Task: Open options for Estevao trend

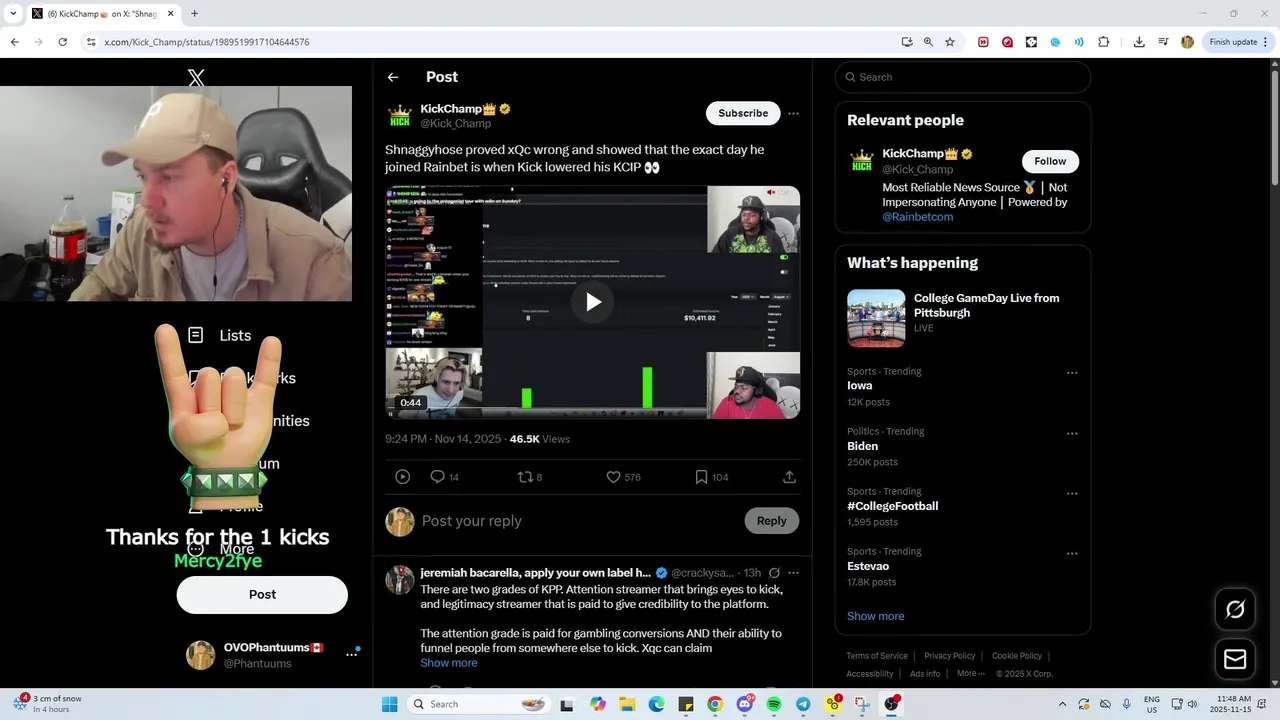Action: (1072, 553)
